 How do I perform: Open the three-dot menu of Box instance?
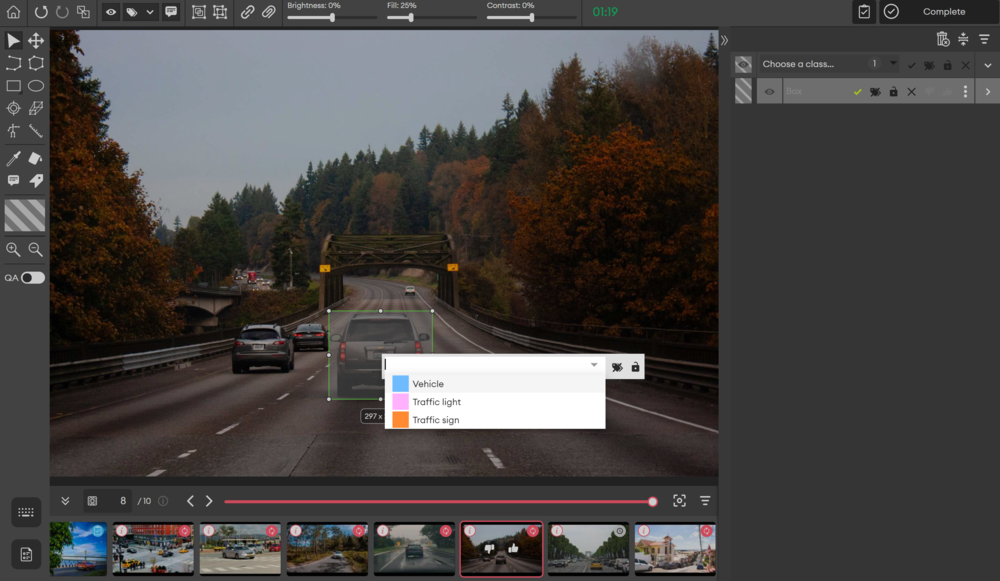tap(966, 92)
